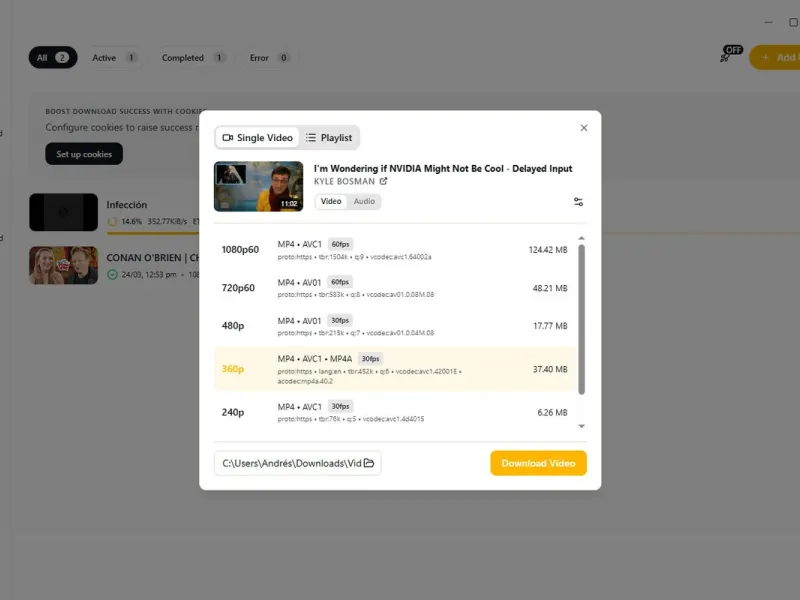The width and height of the screenshot is (800, 600).
Task: Click the 60fps badge on 1080p60 row
Action: click(x=340, y=244)
